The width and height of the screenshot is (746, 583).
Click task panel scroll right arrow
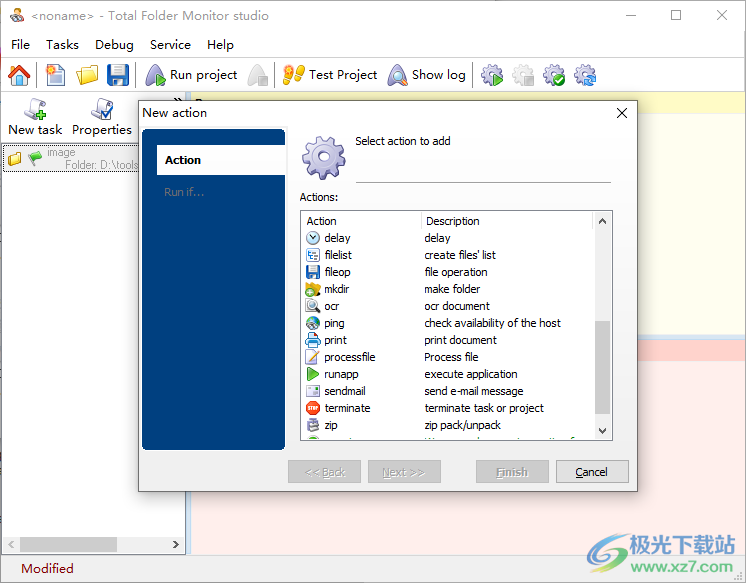click(x=176, y=544)
